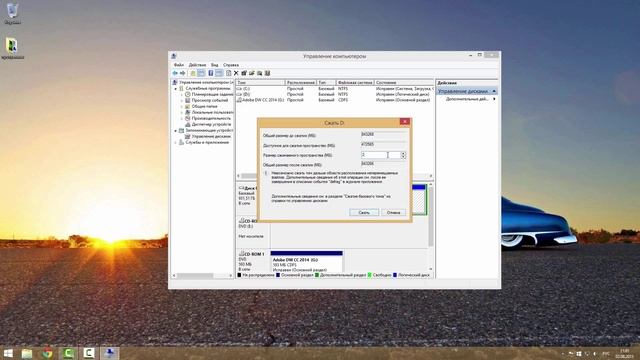The image size is (640, 360).
Task: Open File Explorer from the taskbar
Action: click(x=27, y=353)
